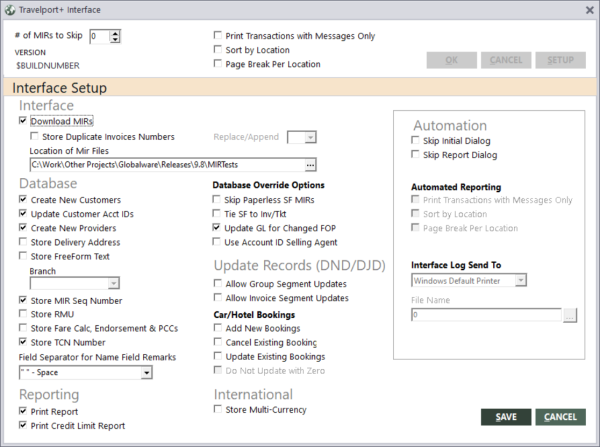Decrease the number of MIRs to Skip
The height and width of the screenshot is (447, 600).
115,40
